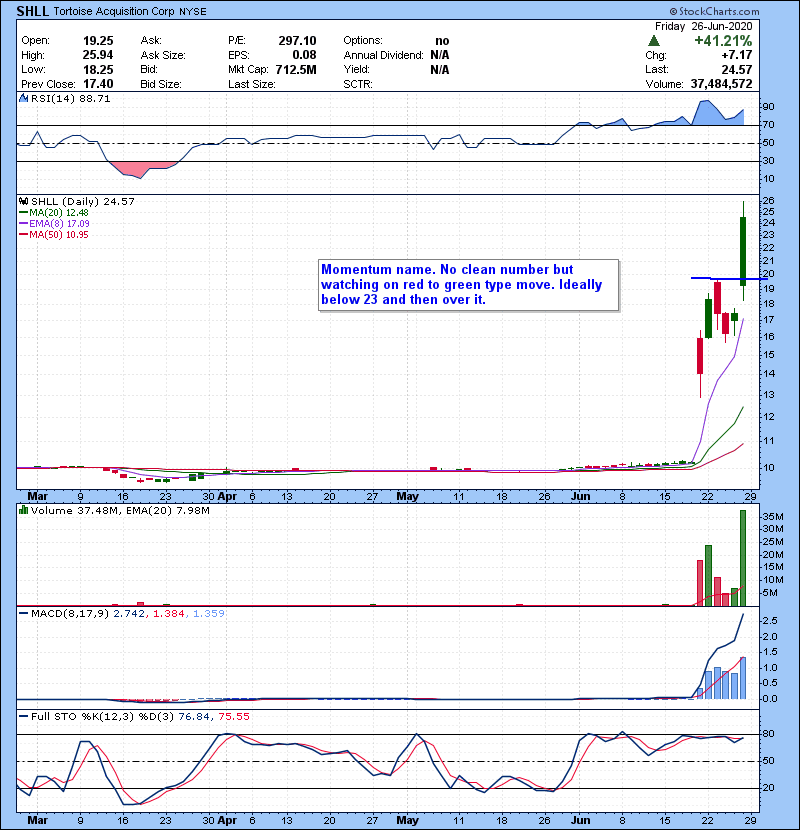The height and width of the screenshot is (830, 800).
Task: Click the Yield N/A value
Action: (x=439, y=70)
